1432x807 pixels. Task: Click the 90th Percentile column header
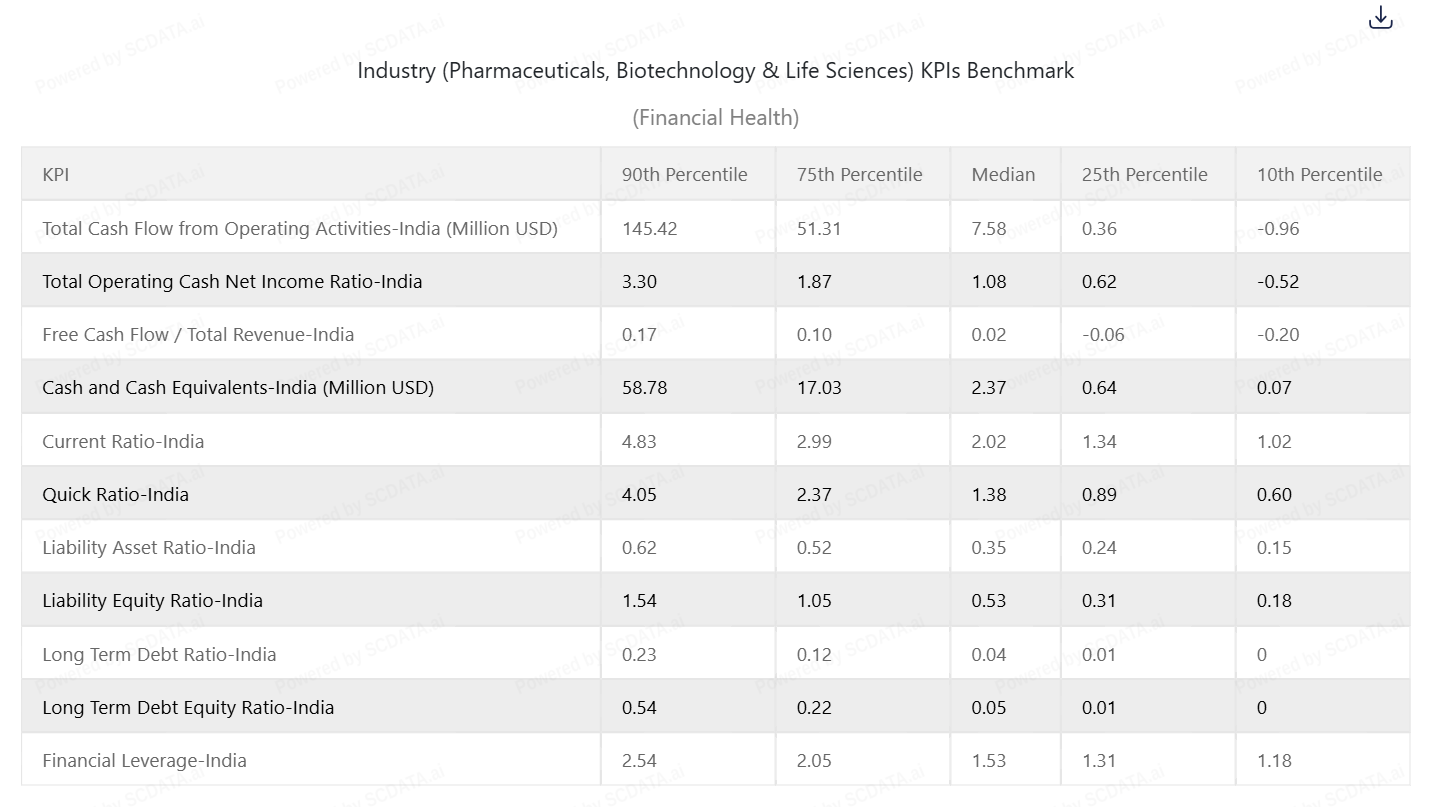[684, 174]
